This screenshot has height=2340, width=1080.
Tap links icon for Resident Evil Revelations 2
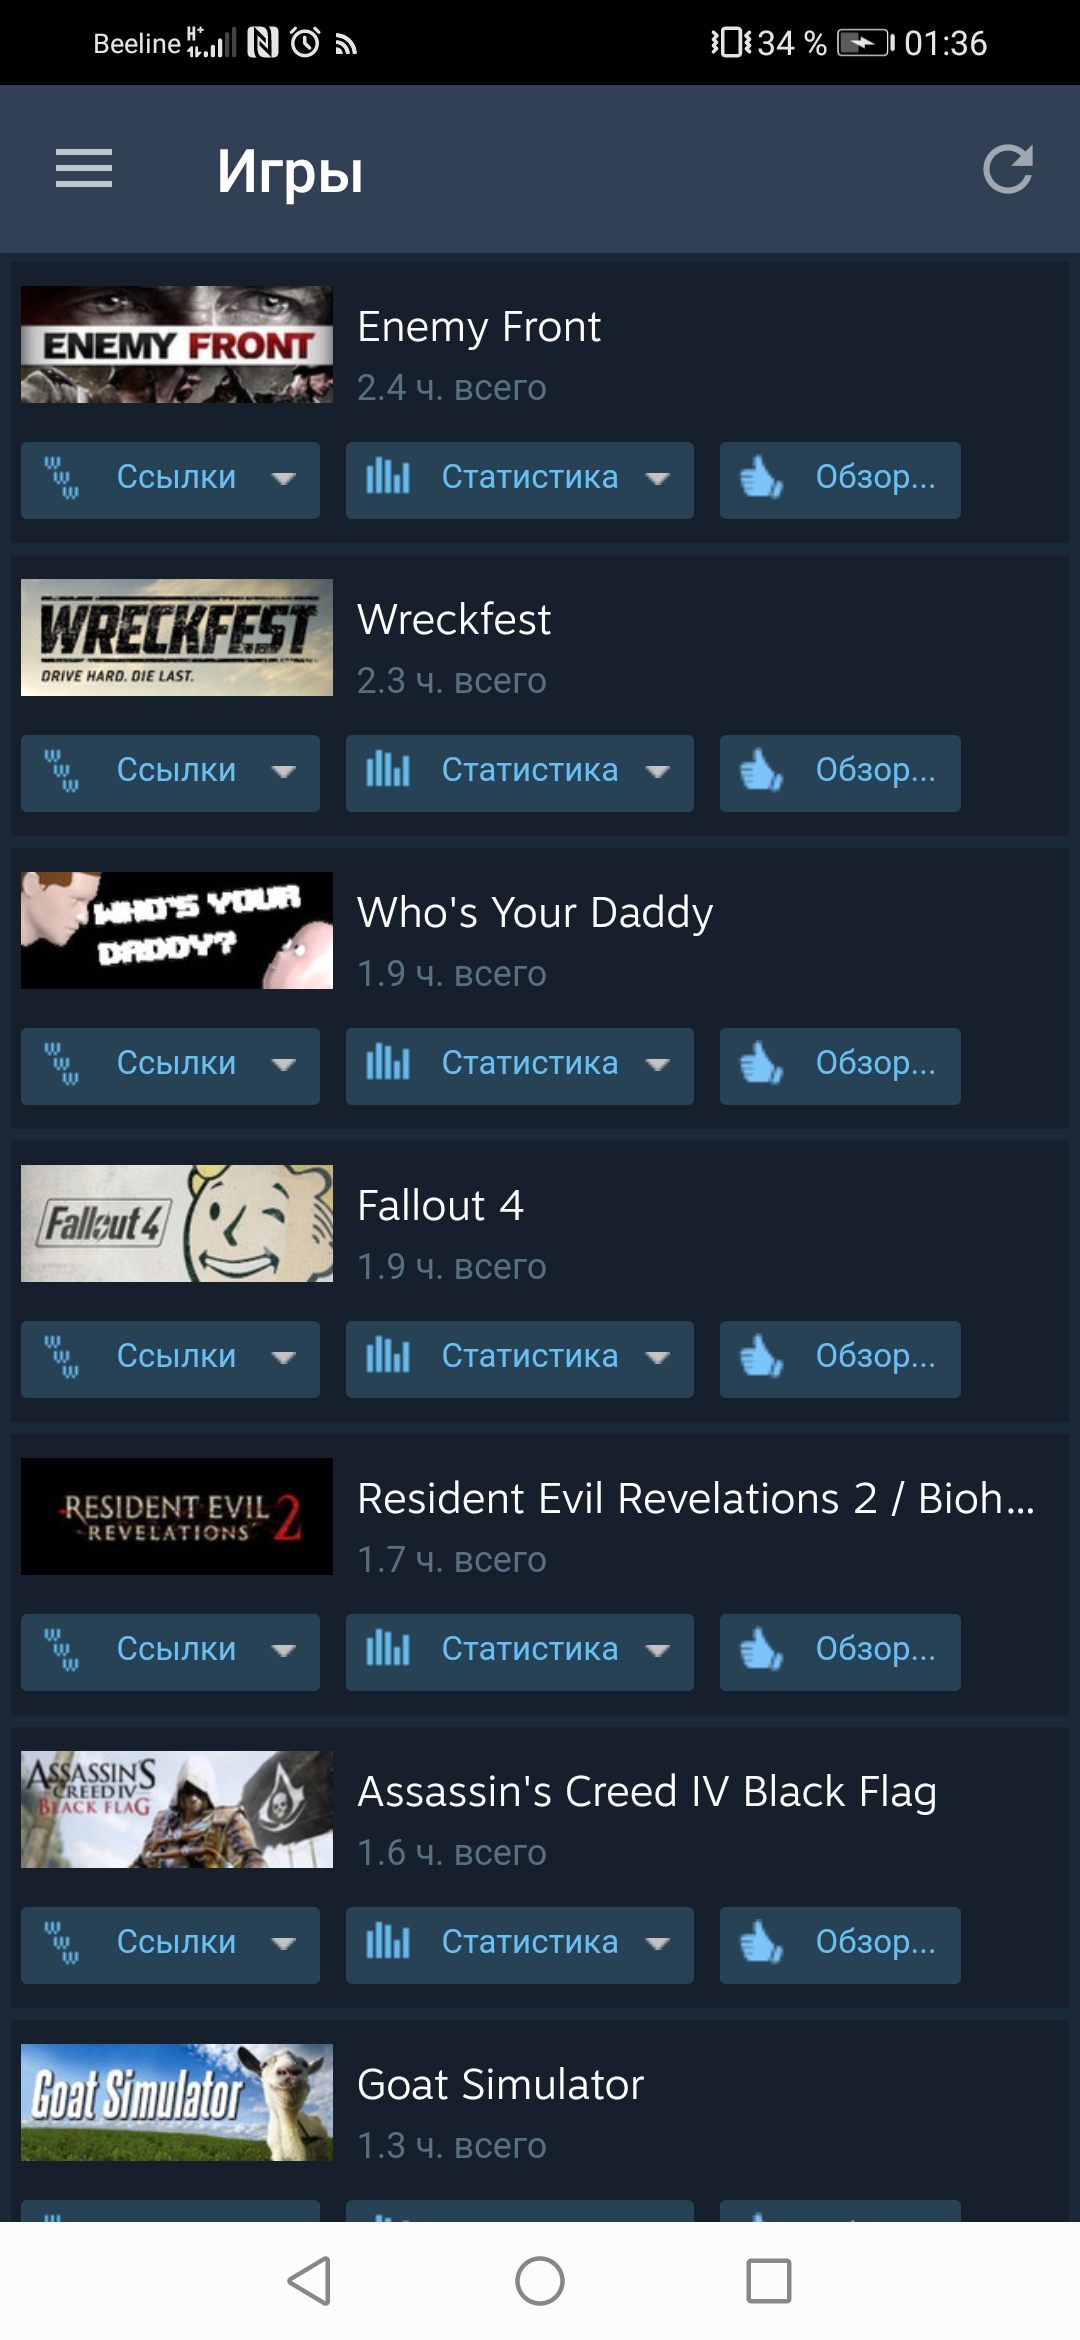coord(62,1650)
